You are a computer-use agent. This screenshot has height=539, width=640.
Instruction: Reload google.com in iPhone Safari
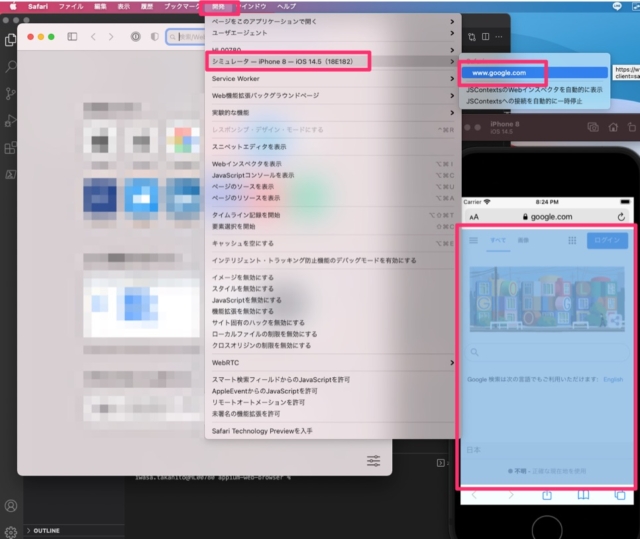point(621,217)
